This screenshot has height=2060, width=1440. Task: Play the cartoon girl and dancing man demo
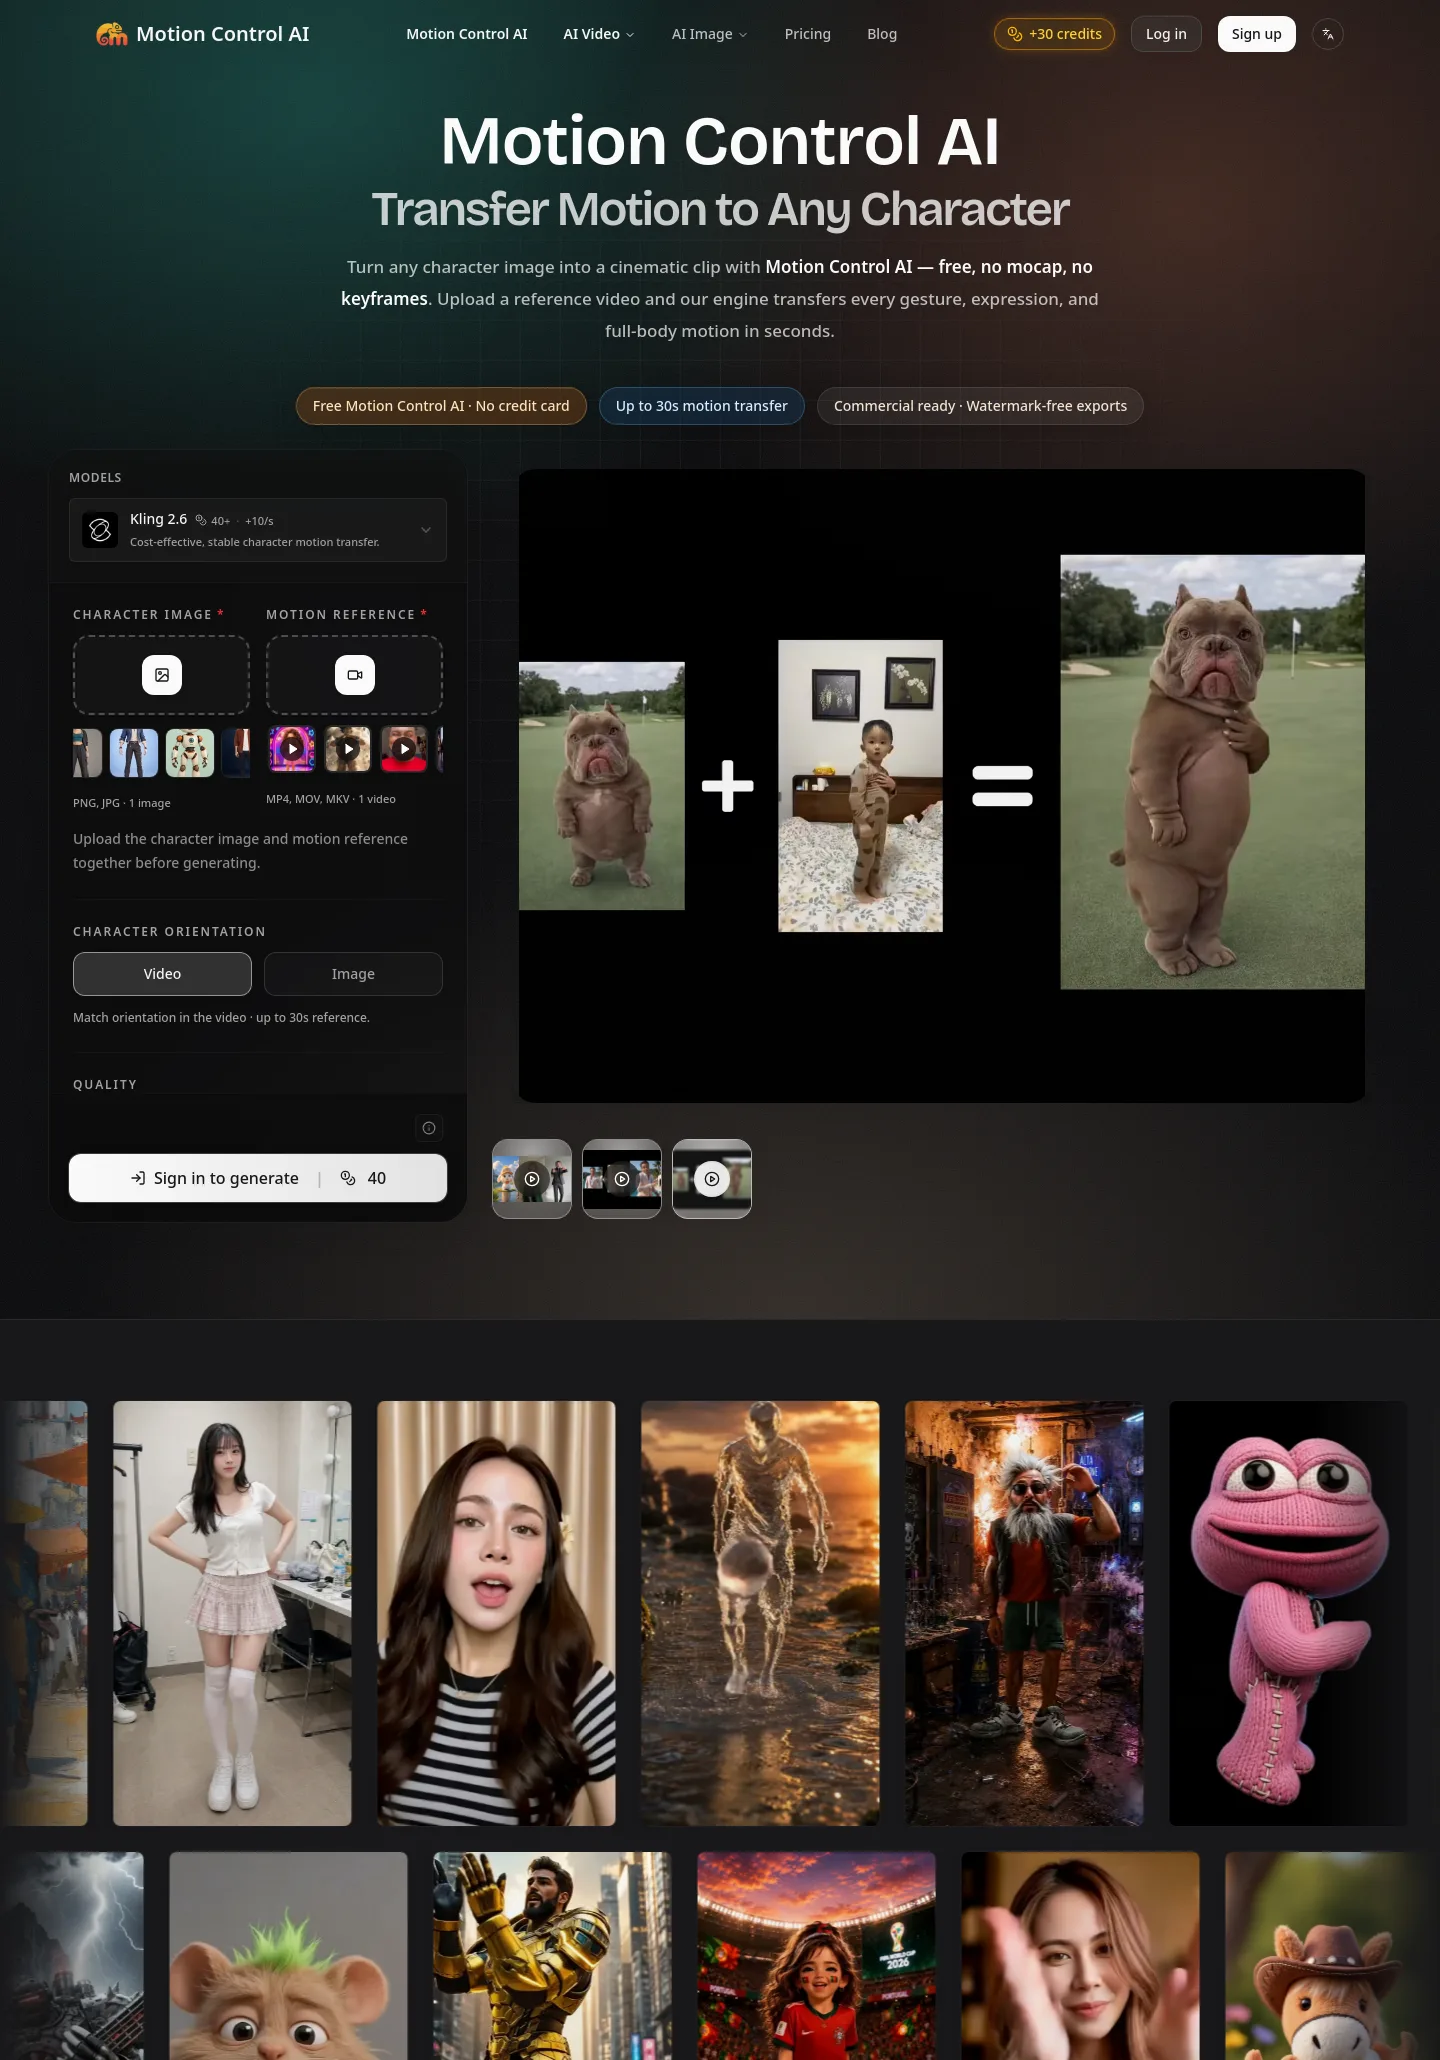coord(532,1179)
